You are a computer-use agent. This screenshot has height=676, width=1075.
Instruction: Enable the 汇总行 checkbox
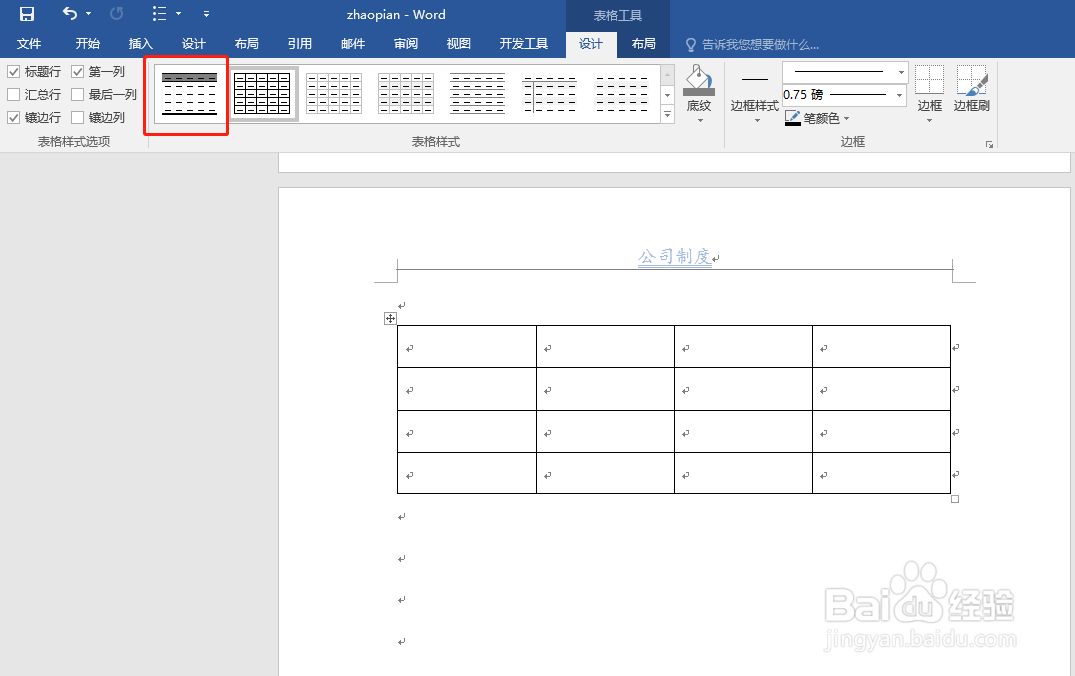tap(14, 94)
